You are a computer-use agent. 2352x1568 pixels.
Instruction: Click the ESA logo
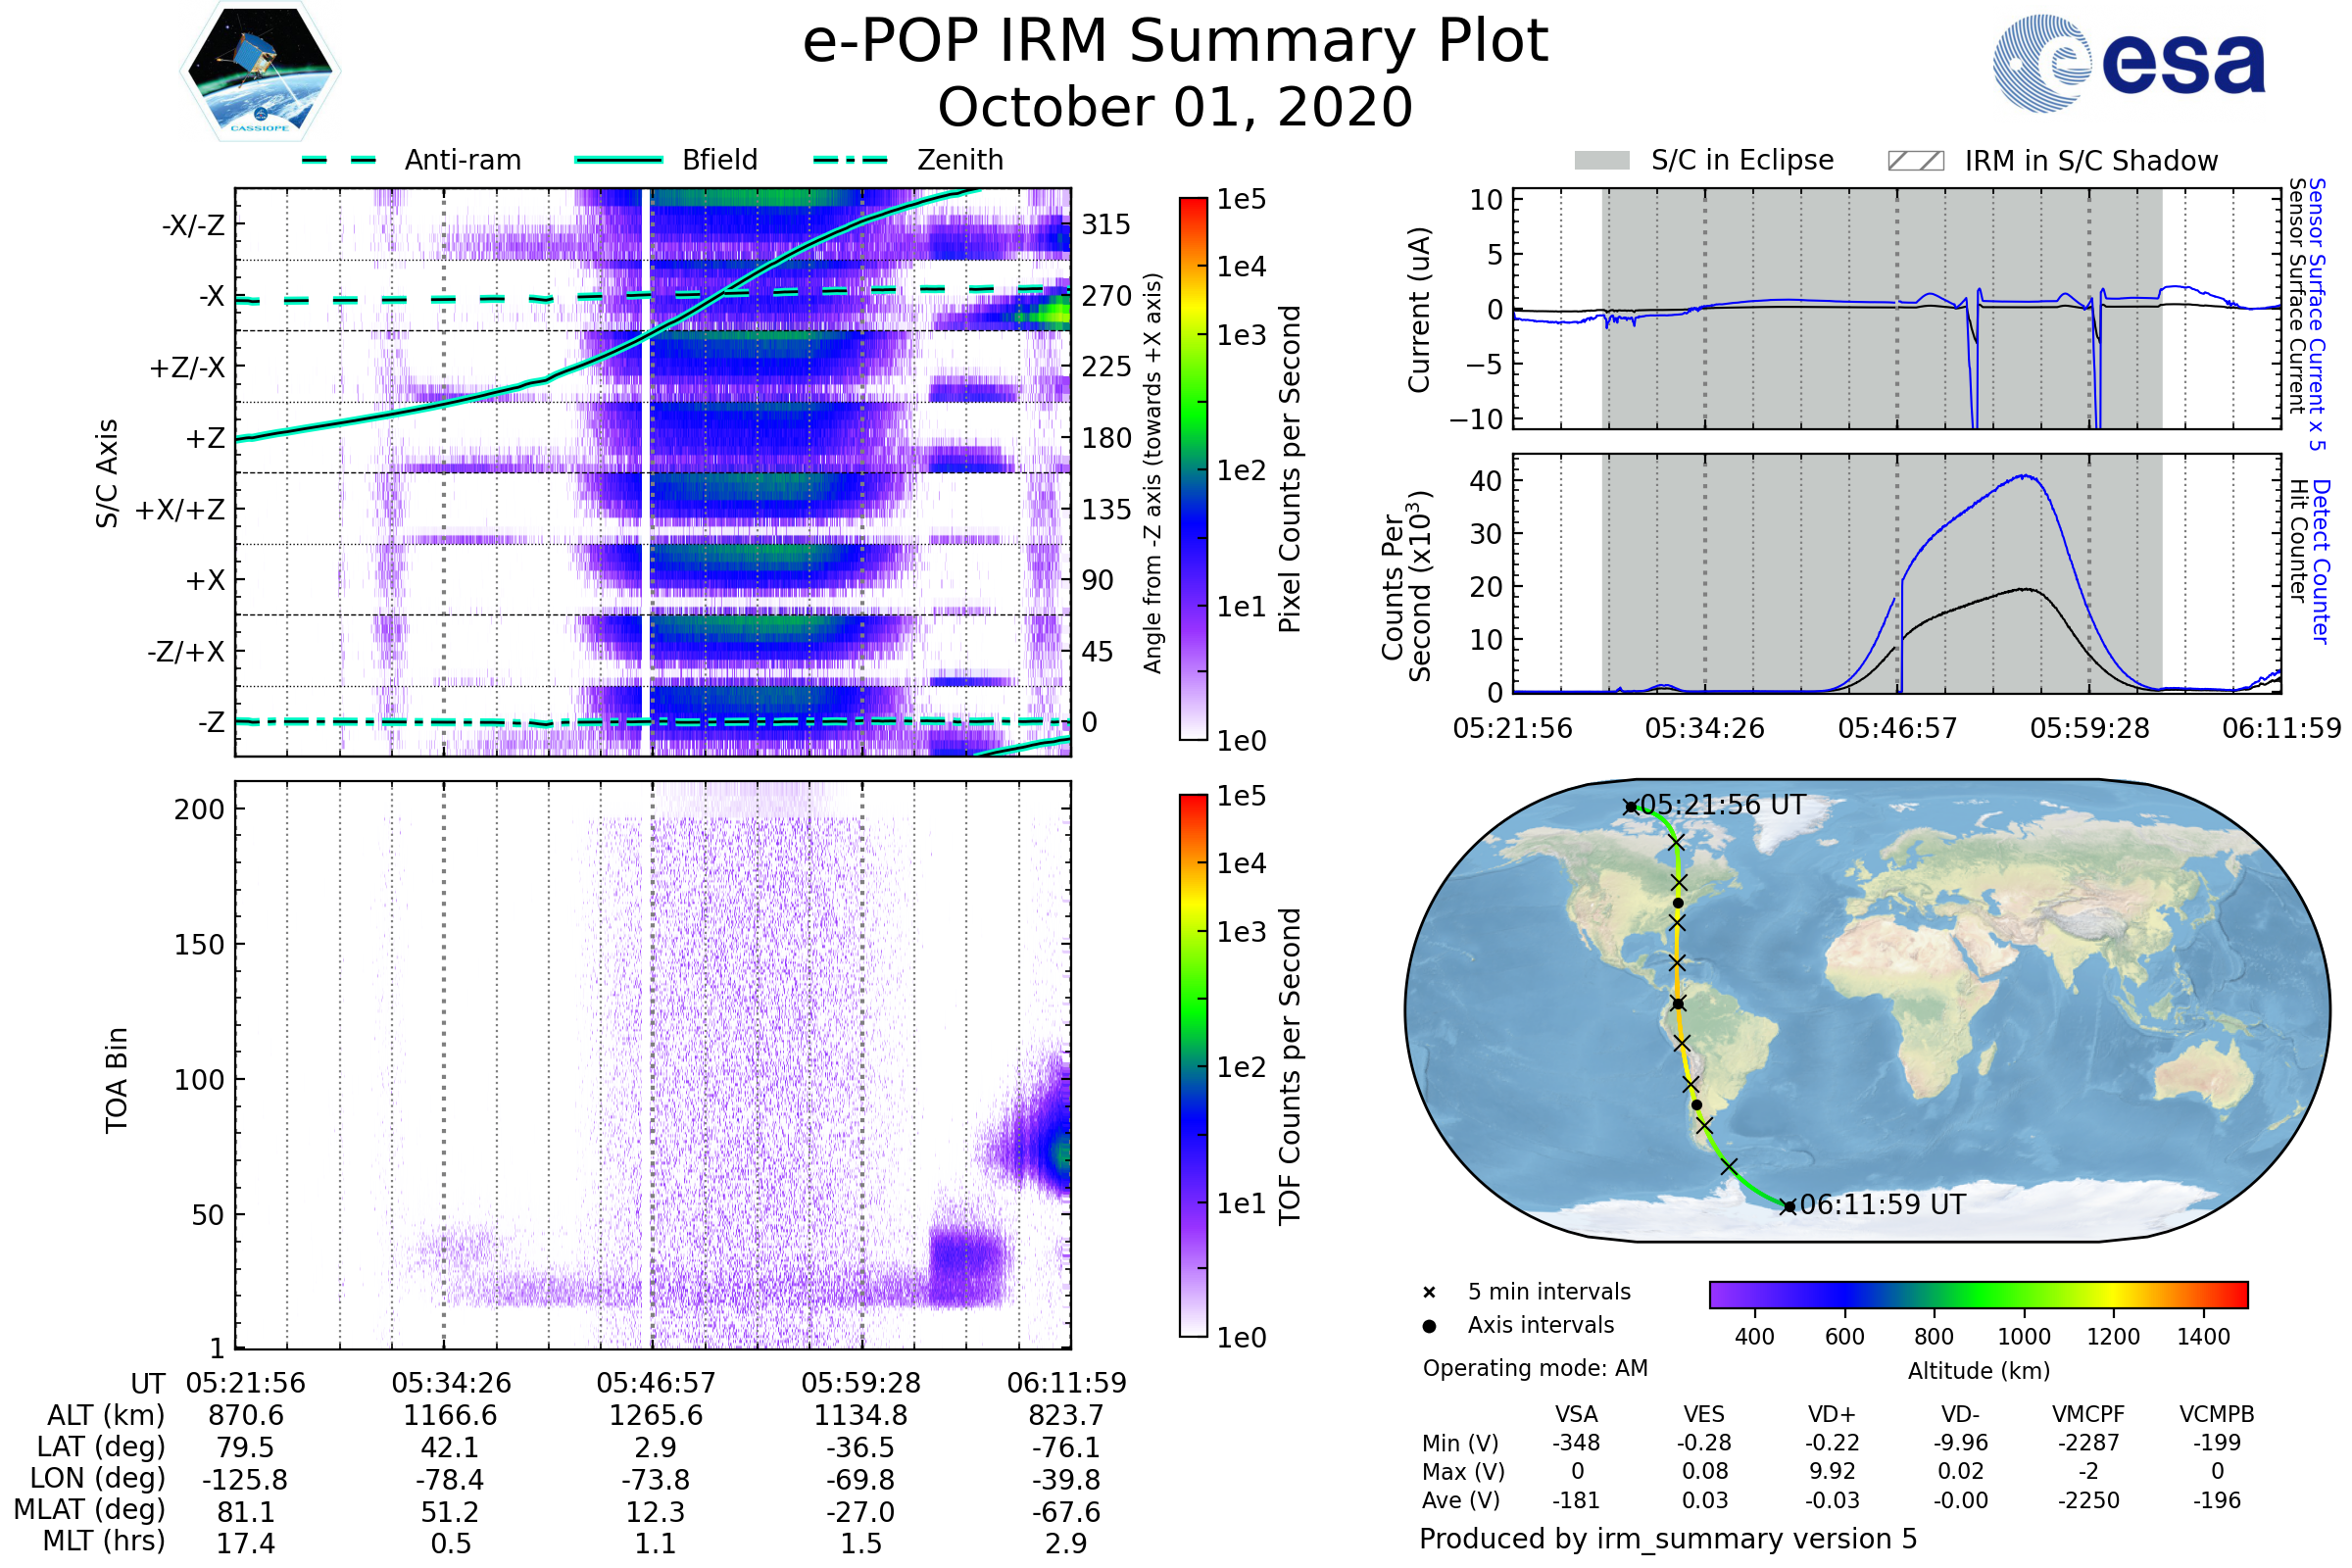[x=2128, y=64]
